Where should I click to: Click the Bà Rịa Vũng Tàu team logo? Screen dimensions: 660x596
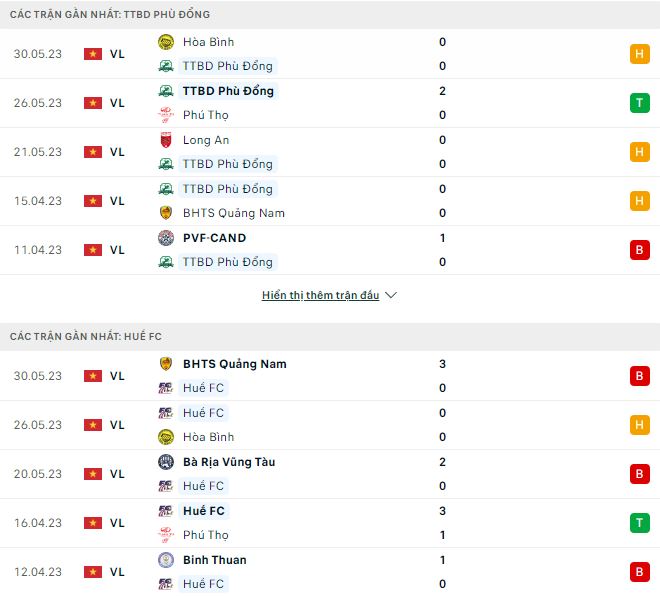[x=166, y=462]
